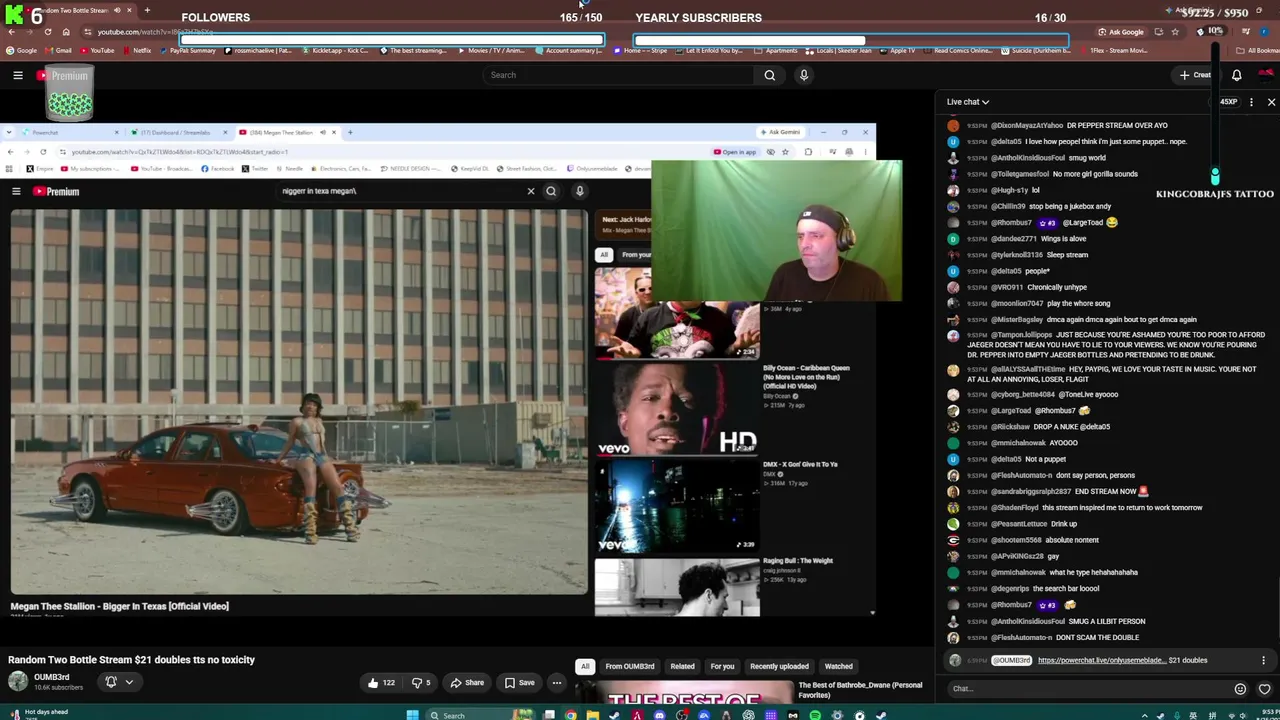Save the stream to a playlist
The image size is (1280, 720).
tap(519, 683)
